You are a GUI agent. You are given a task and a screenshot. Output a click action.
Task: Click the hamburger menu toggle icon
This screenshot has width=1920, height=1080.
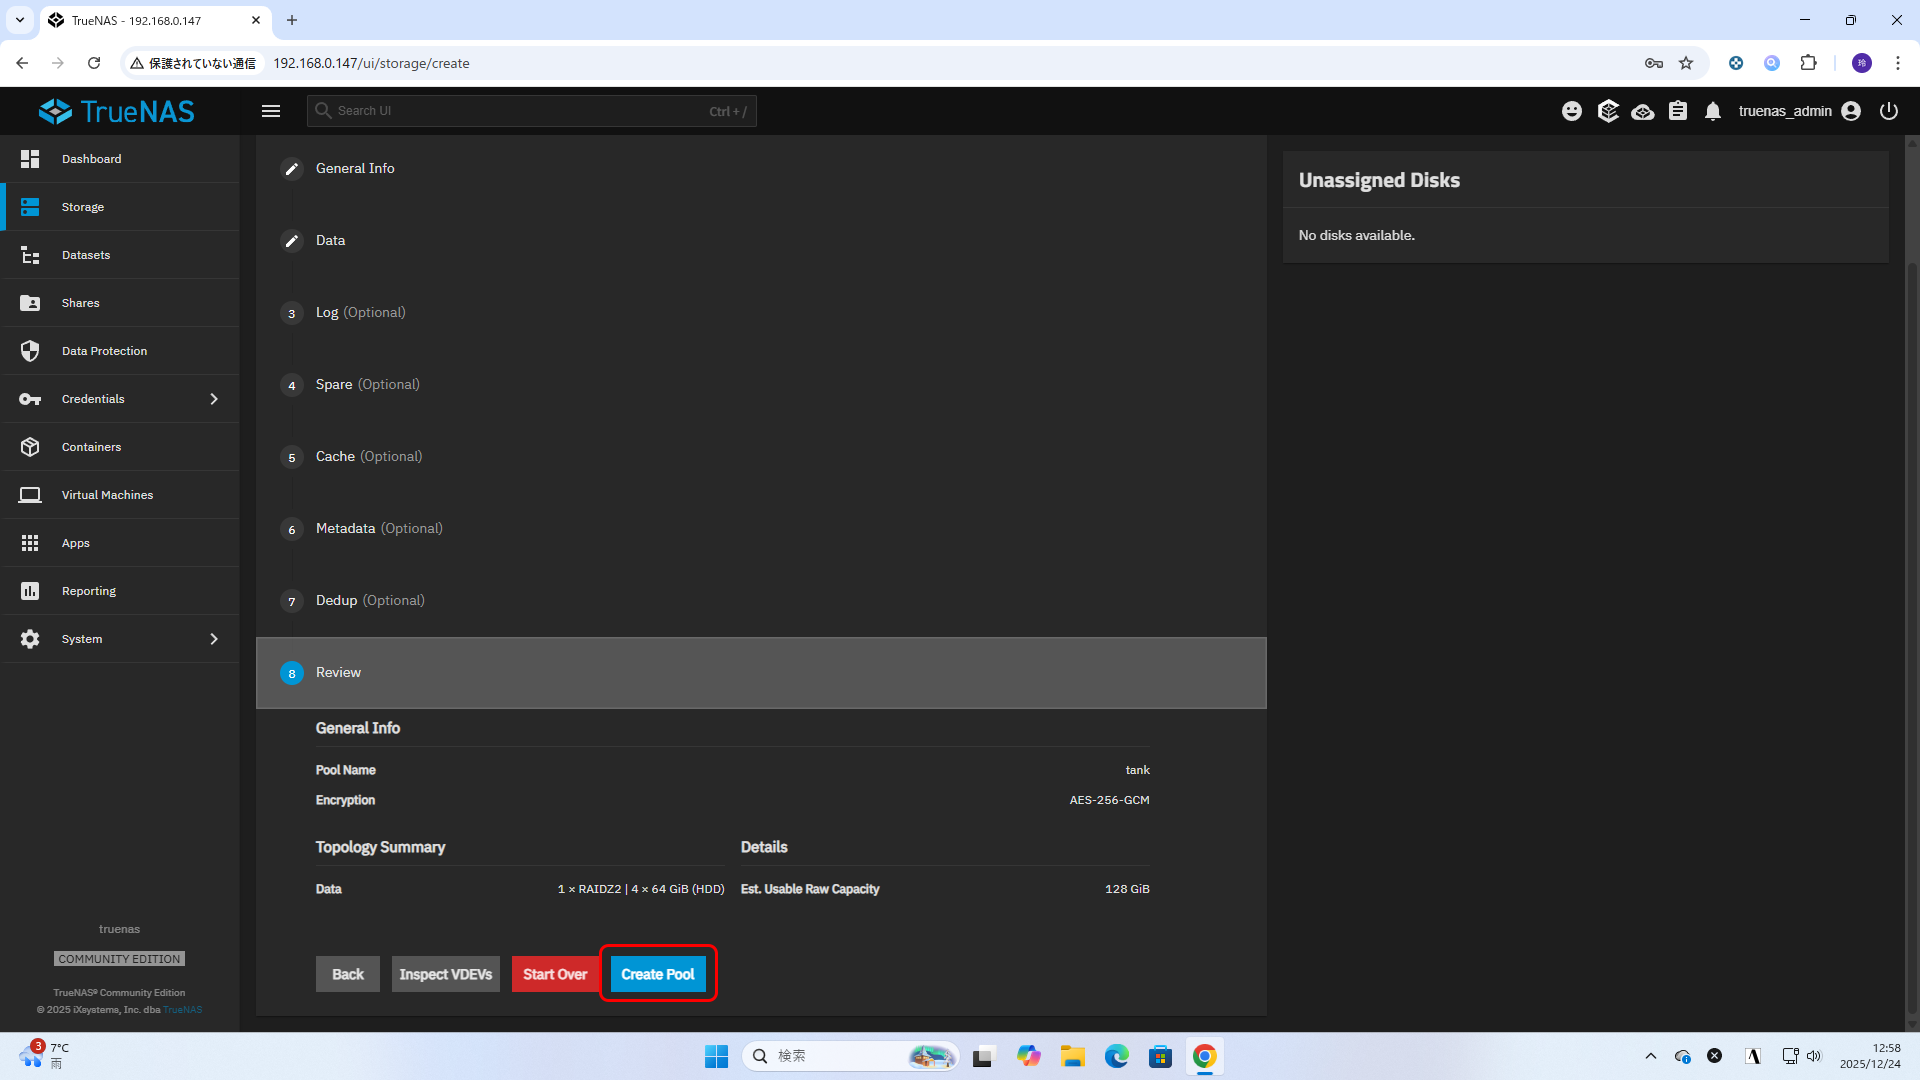271,111
